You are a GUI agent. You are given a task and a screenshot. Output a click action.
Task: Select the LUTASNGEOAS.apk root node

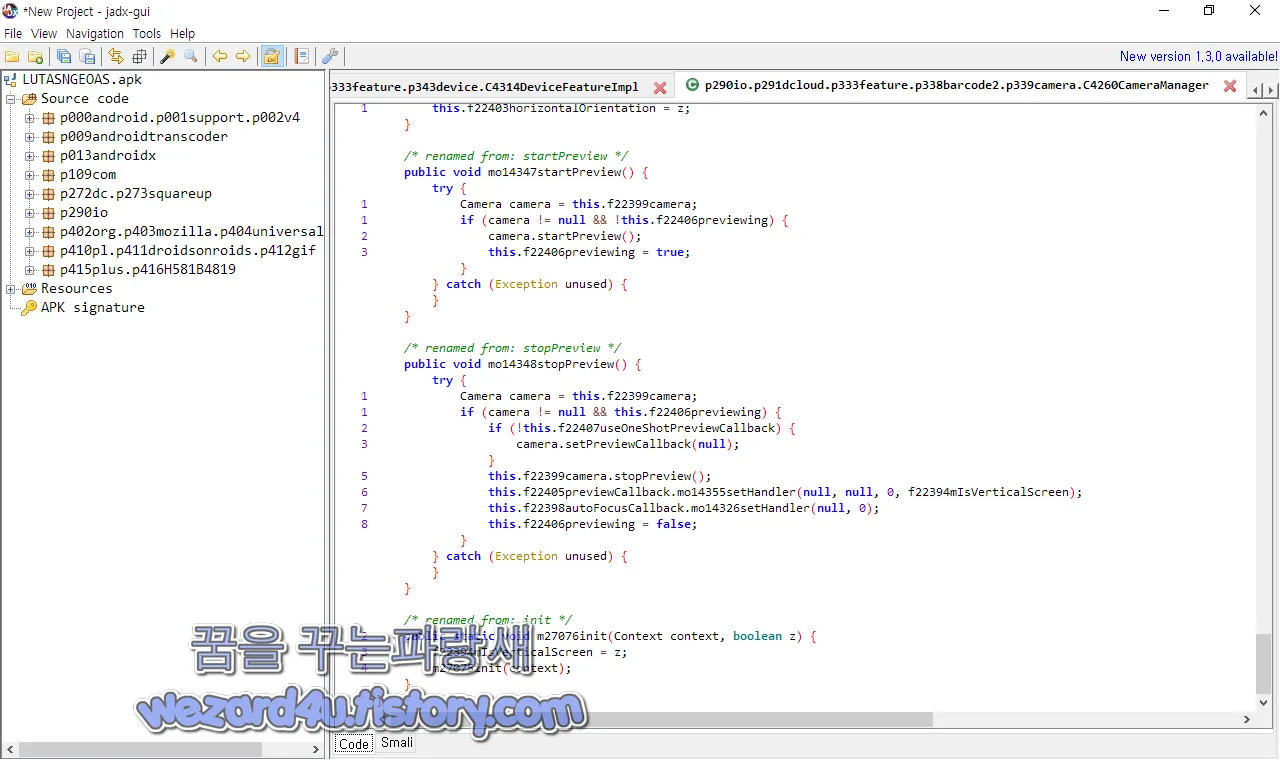click(82, 79)
